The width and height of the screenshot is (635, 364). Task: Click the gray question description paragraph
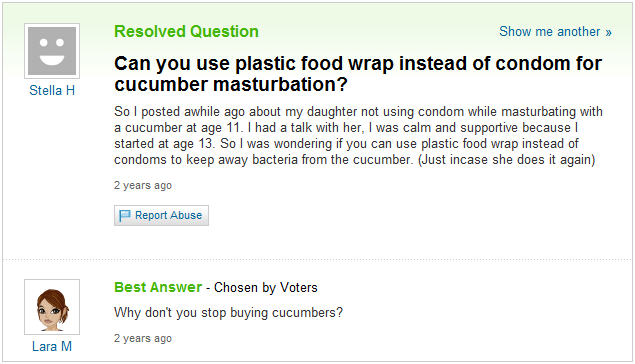[x=358, y=136]
